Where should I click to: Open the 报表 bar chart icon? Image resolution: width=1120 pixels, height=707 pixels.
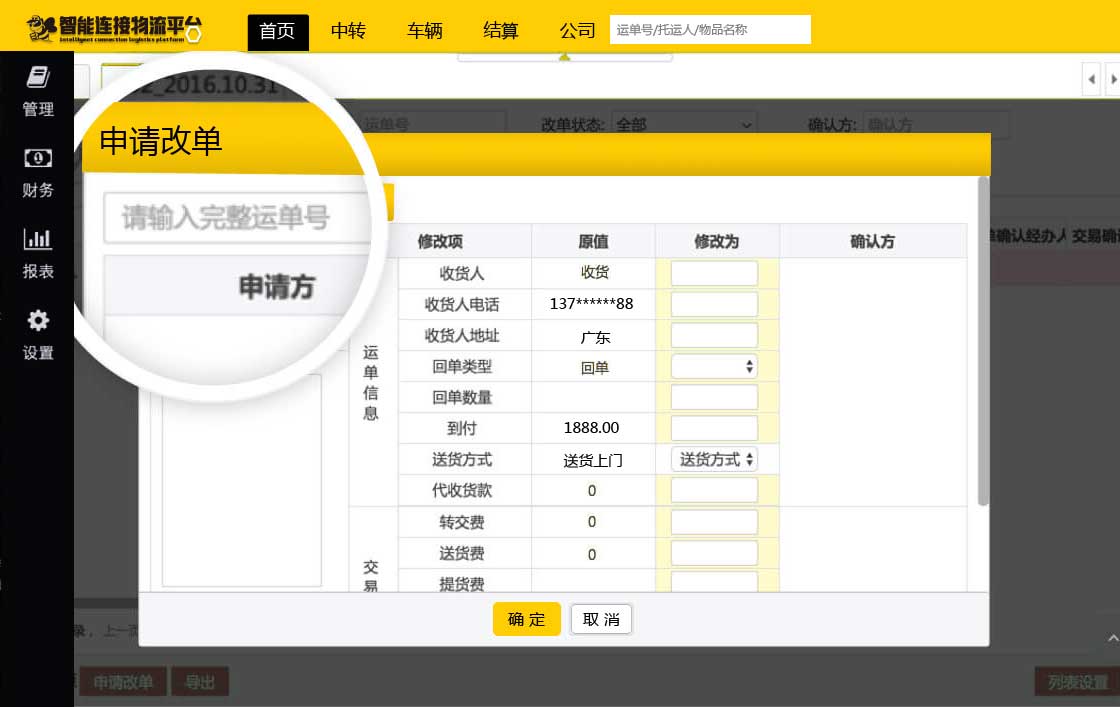[38, 239]
